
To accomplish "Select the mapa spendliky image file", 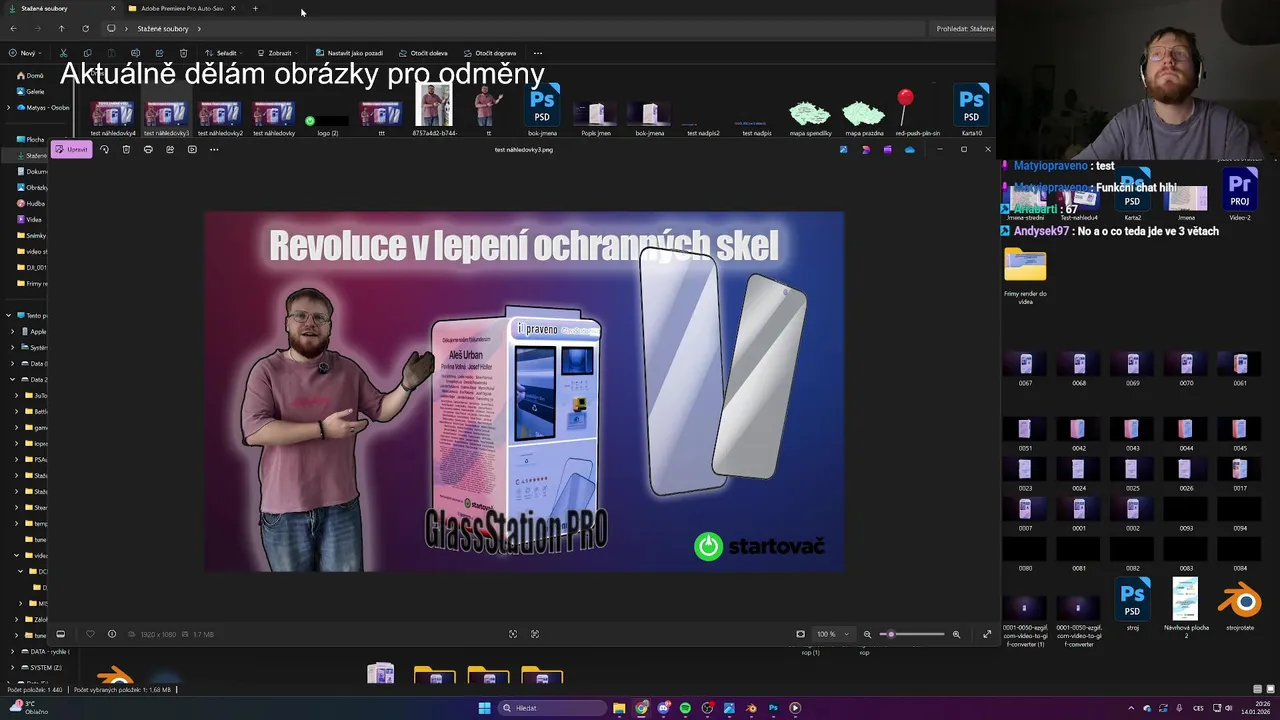I will point(810,117).
